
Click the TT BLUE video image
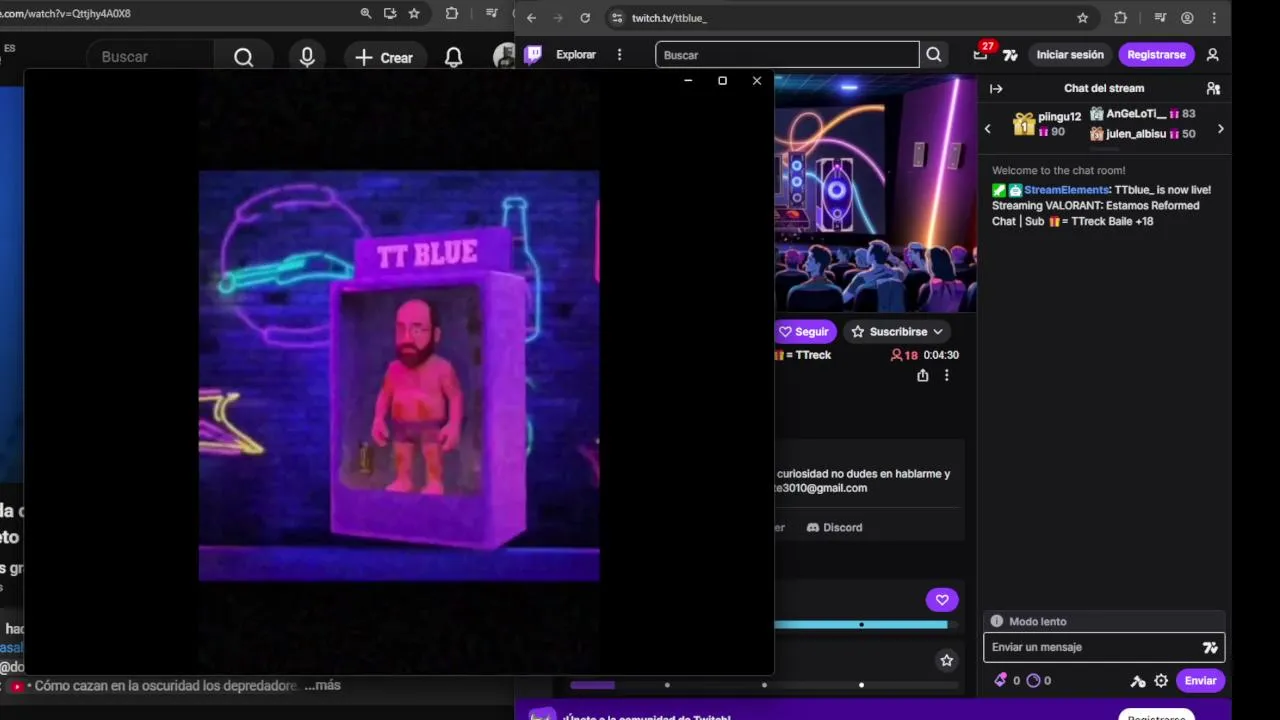click(399, 376)
